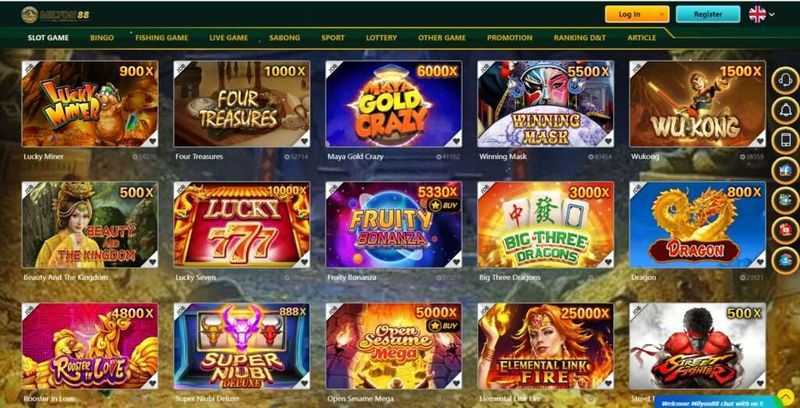
Task: Open the UK flag language dropdown
Action: point(762,14)
